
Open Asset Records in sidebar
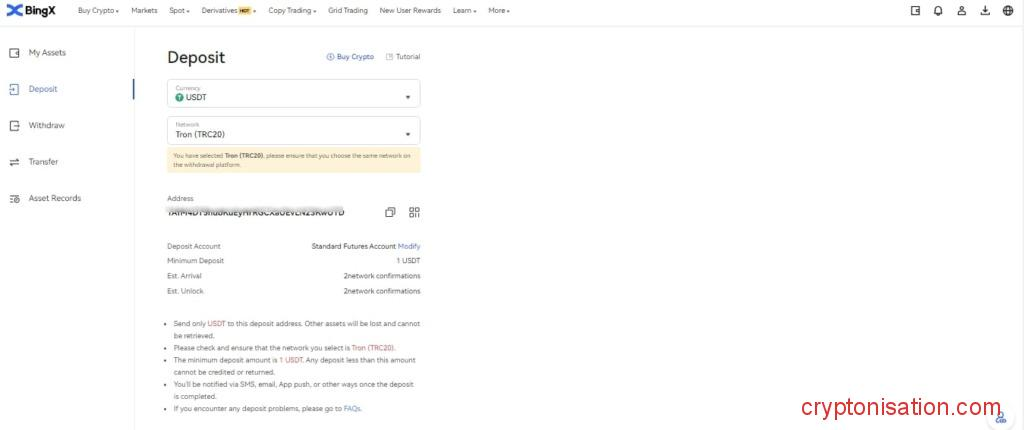[54, 198]
